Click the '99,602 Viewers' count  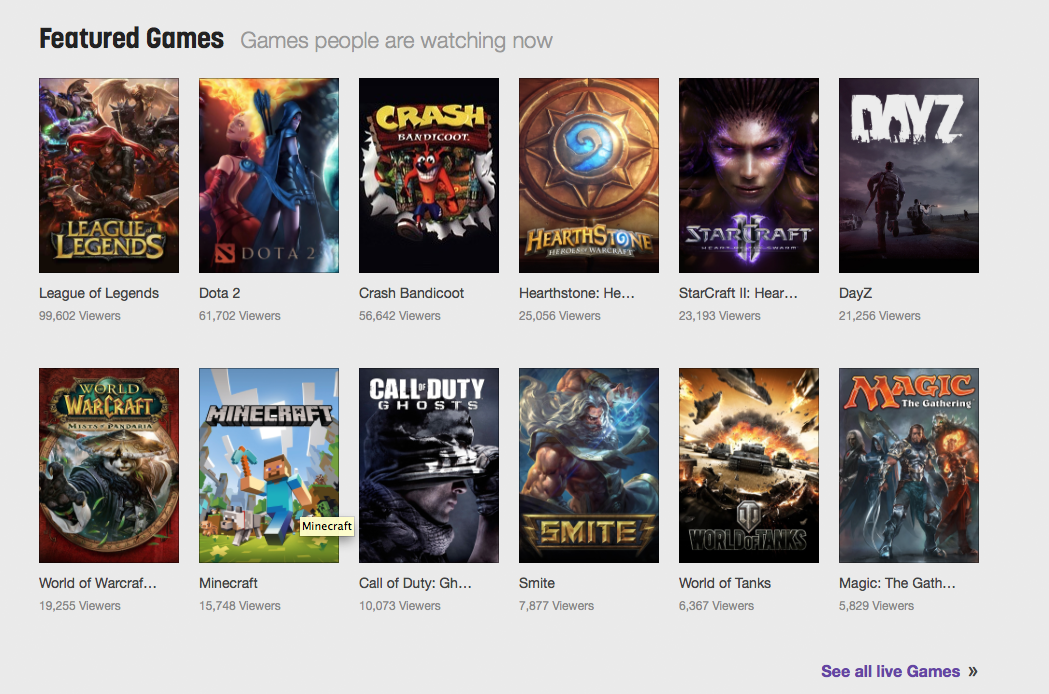80,316
